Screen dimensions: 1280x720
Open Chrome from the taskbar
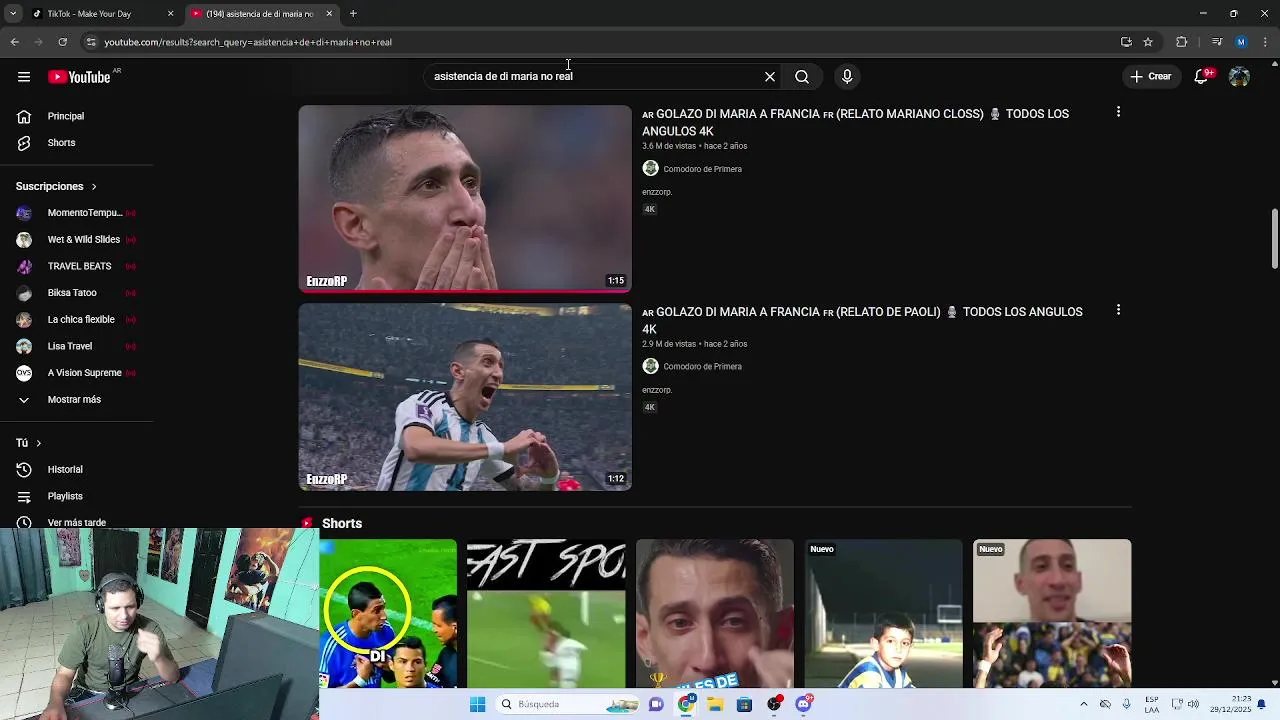pyautogui.click(x=686, y=704)
